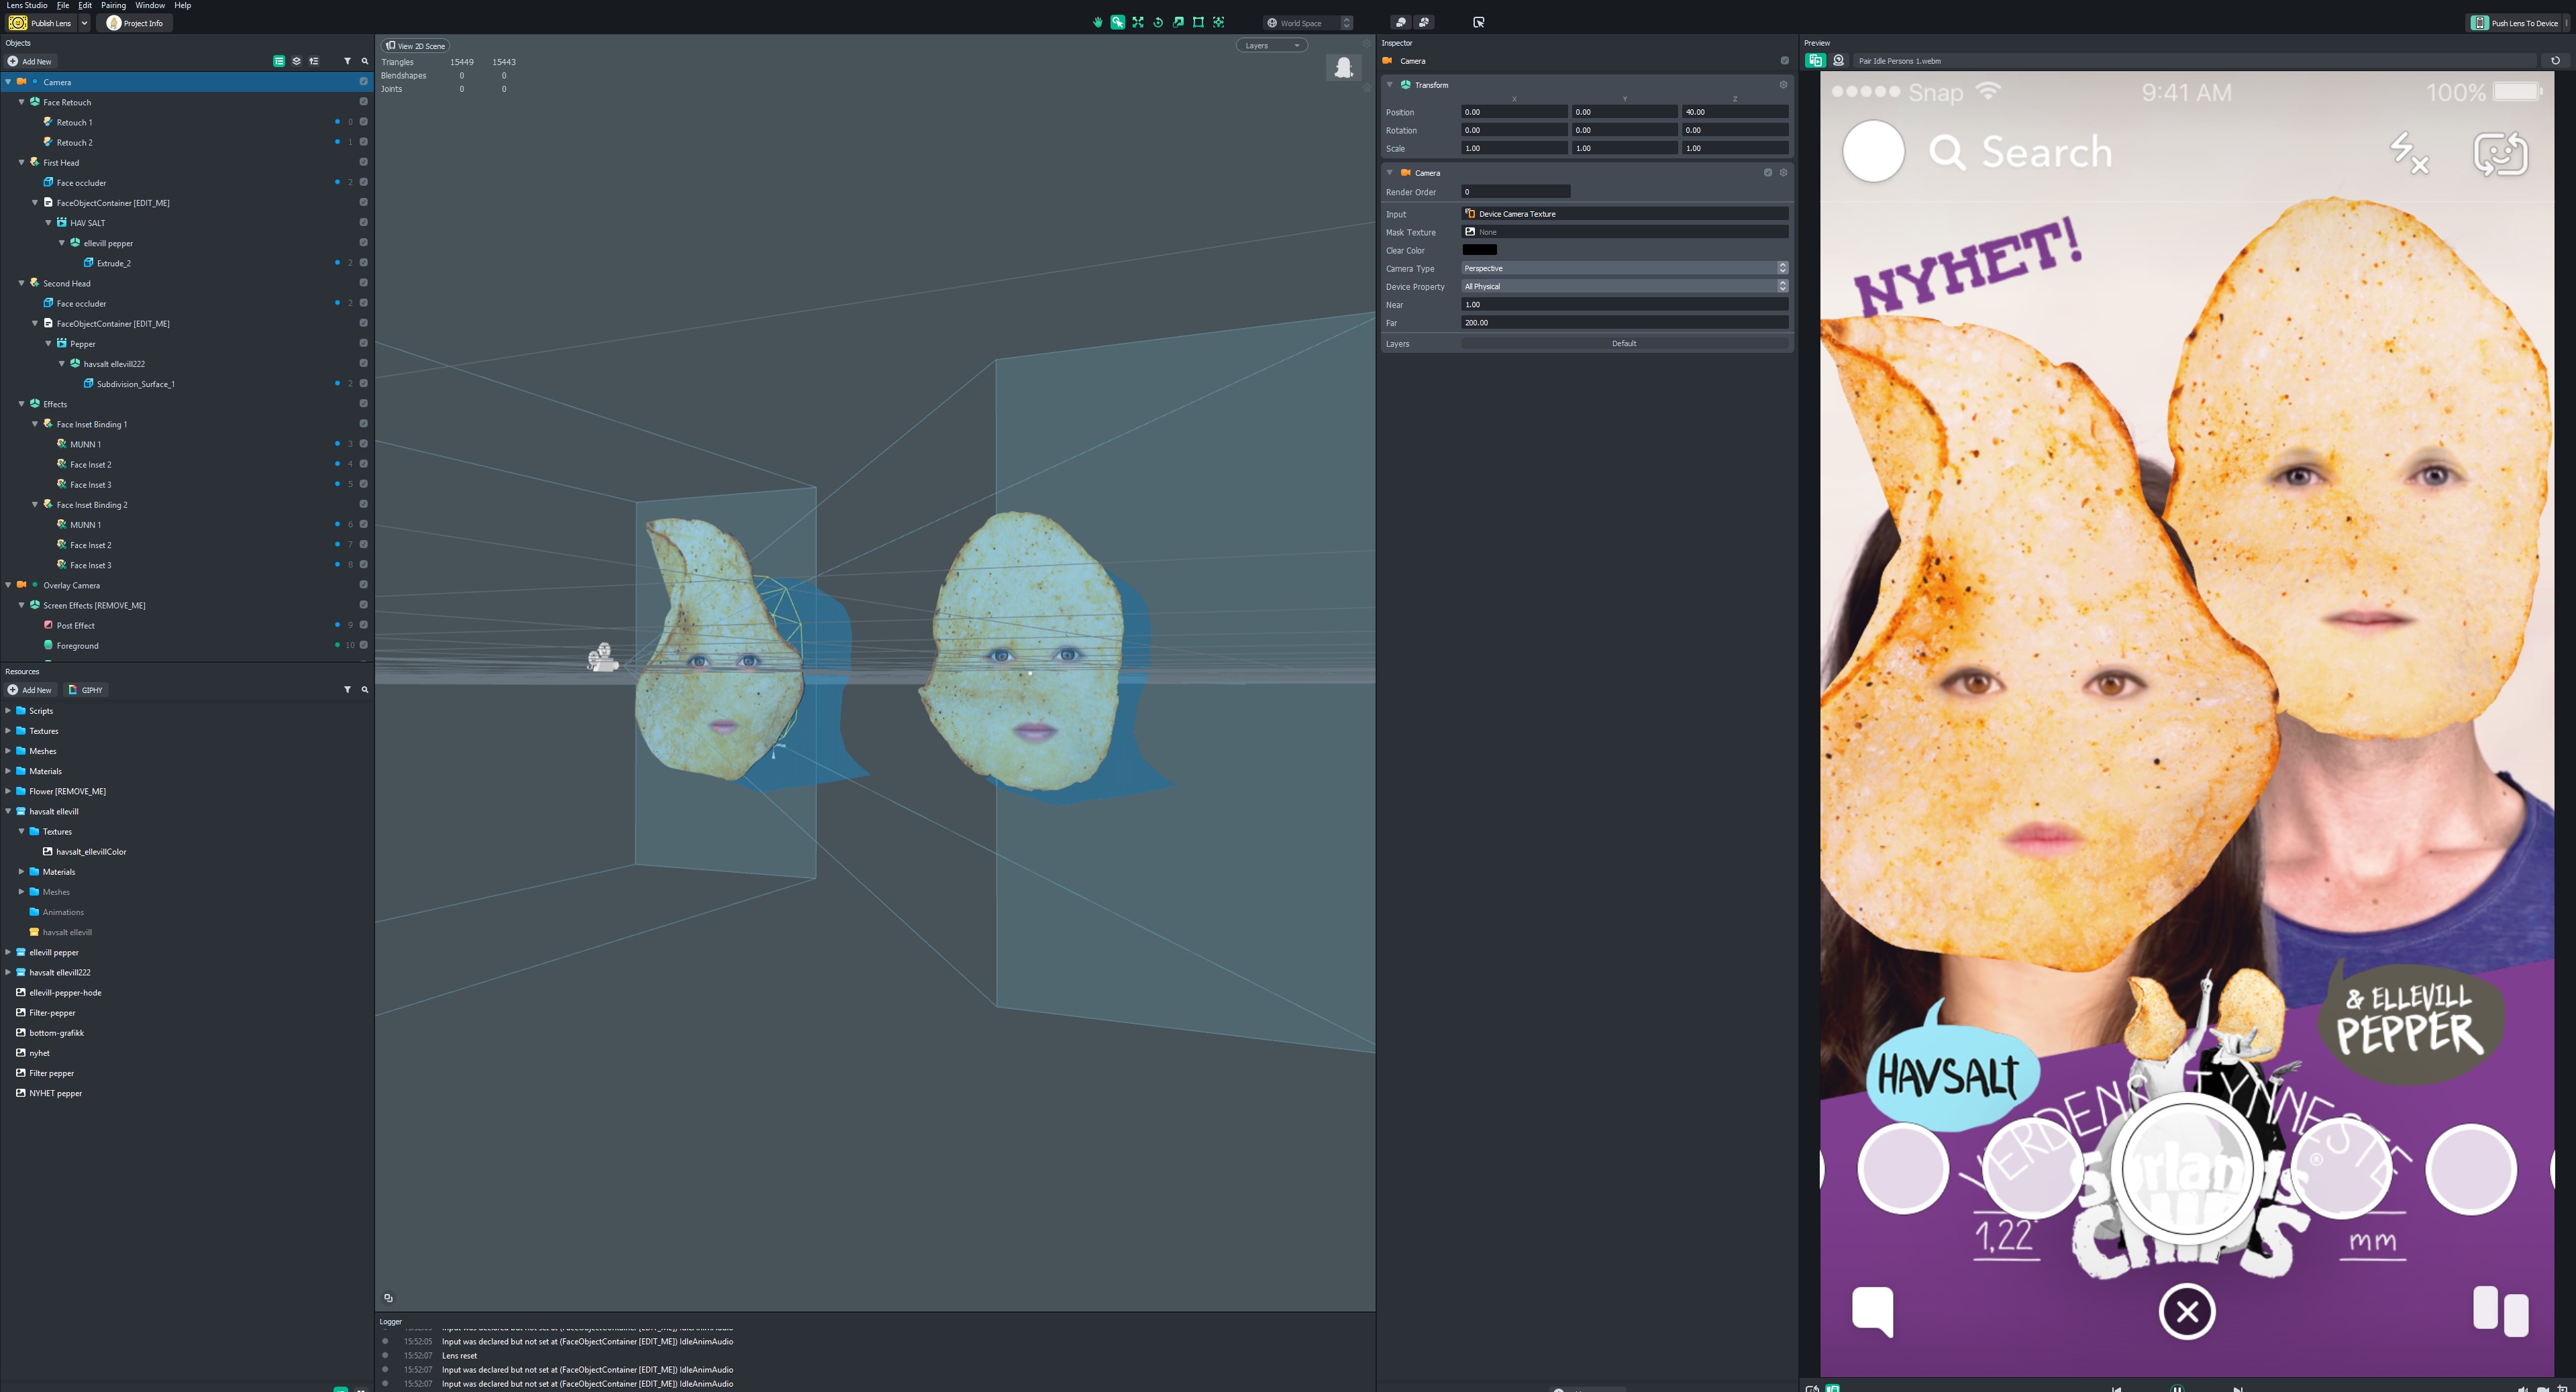
Task: Open the 3D camera view button
Action: [x=1424, y=22]
